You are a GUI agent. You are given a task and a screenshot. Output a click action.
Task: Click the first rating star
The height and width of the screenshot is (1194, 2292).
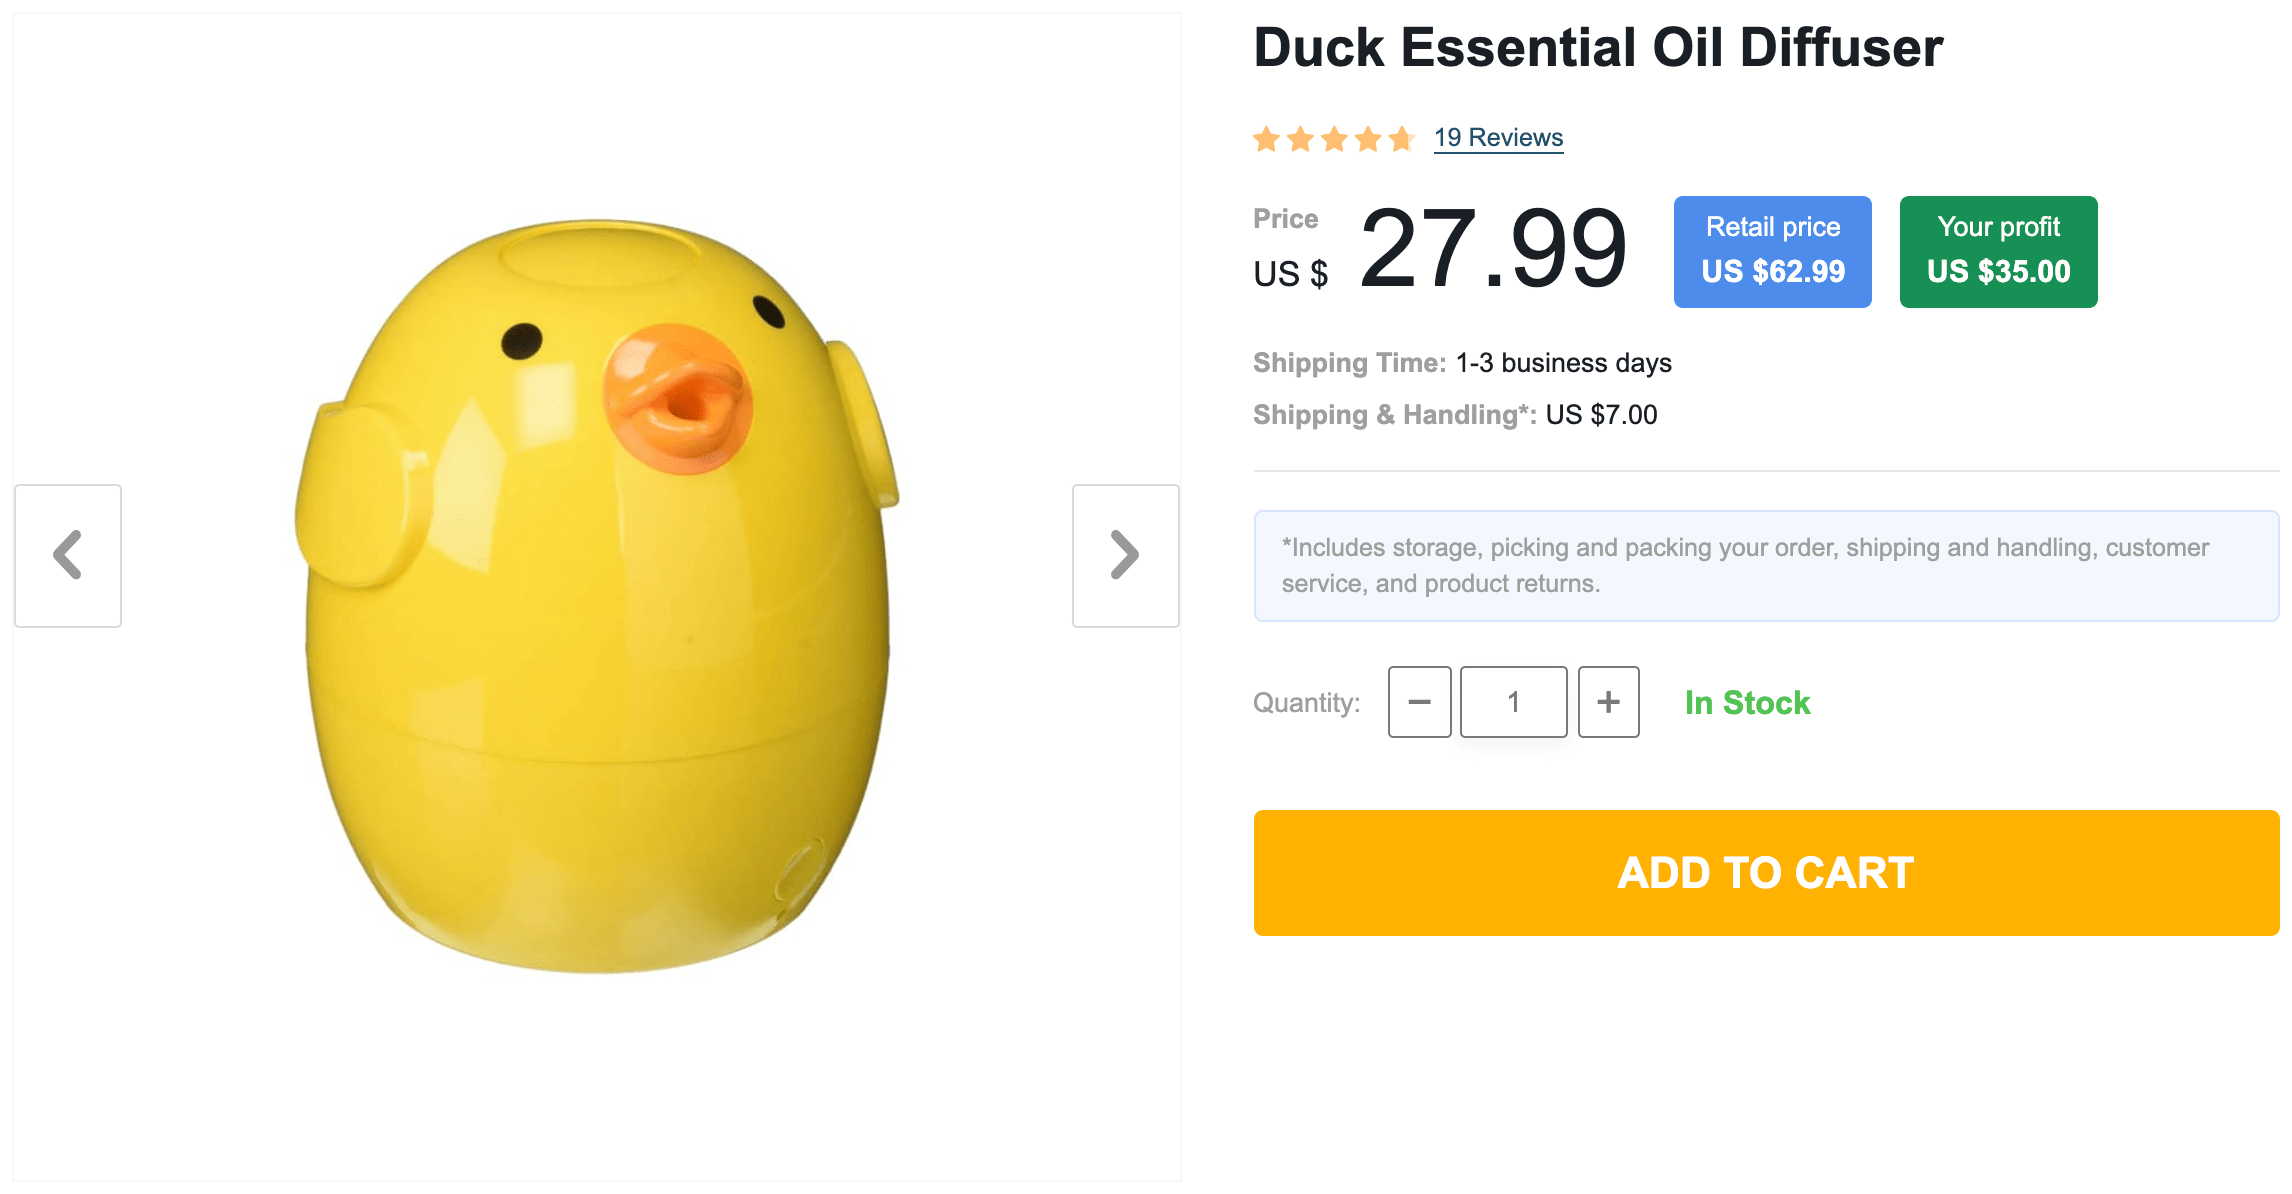(1267, 139)
